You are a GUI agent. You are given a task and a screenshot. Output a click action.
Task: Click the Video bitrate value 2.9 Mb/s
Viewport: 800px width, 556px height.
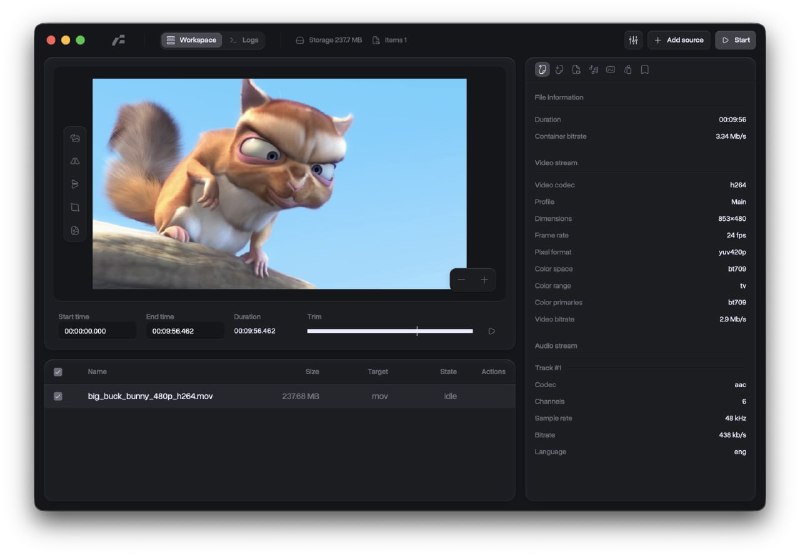coord(733,319)
